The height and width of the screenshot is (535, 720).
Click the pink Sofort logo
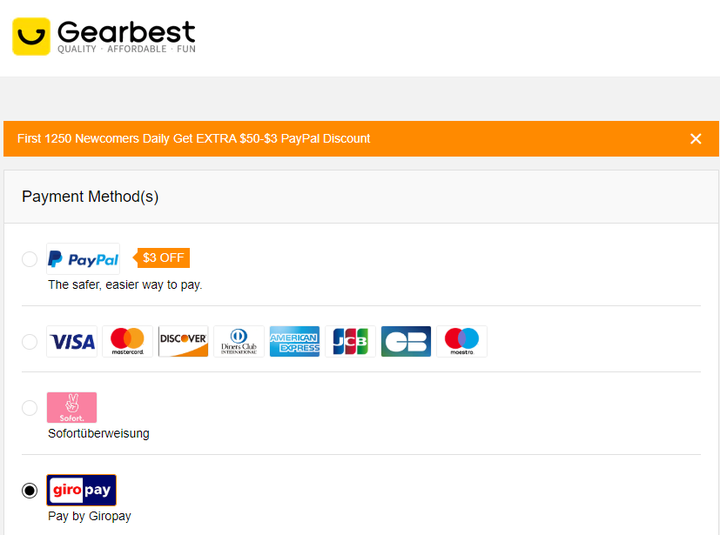tap(72, 407)
